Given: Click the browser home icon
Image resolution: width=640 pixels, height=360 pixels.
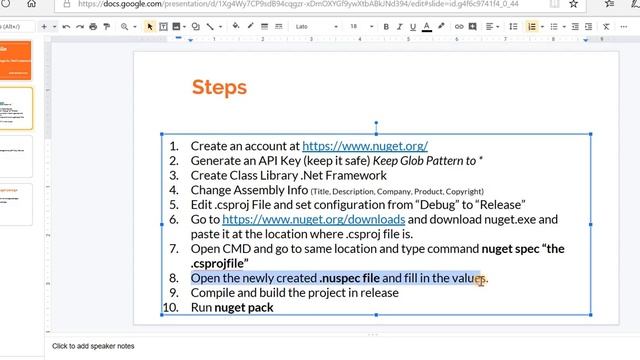Looking at the screenshot, I should [31, 4].
